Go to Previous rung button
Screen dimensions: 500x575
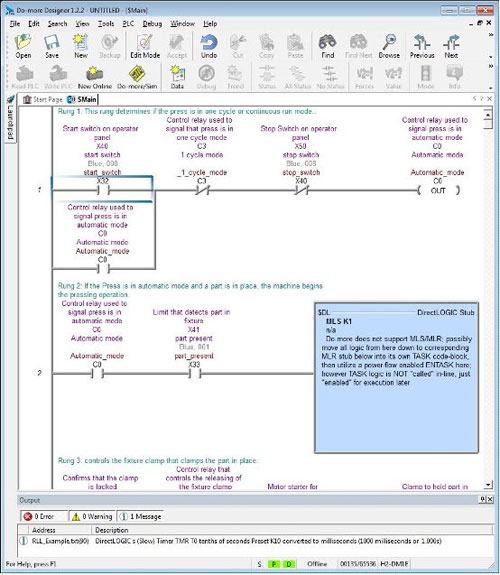pyautogui.click(x=422, y=46)
